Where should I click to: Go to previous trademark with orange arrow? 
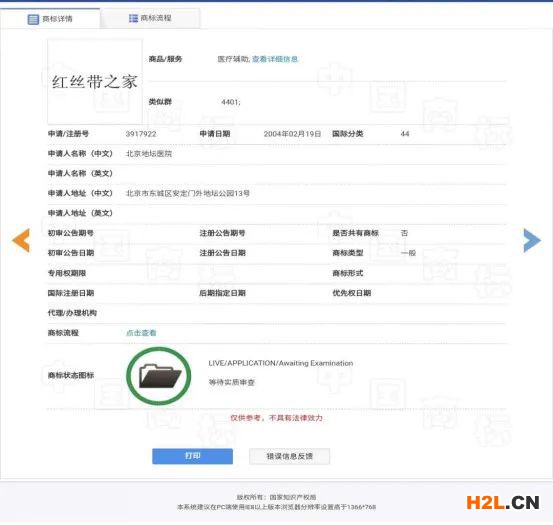[21, 240]
